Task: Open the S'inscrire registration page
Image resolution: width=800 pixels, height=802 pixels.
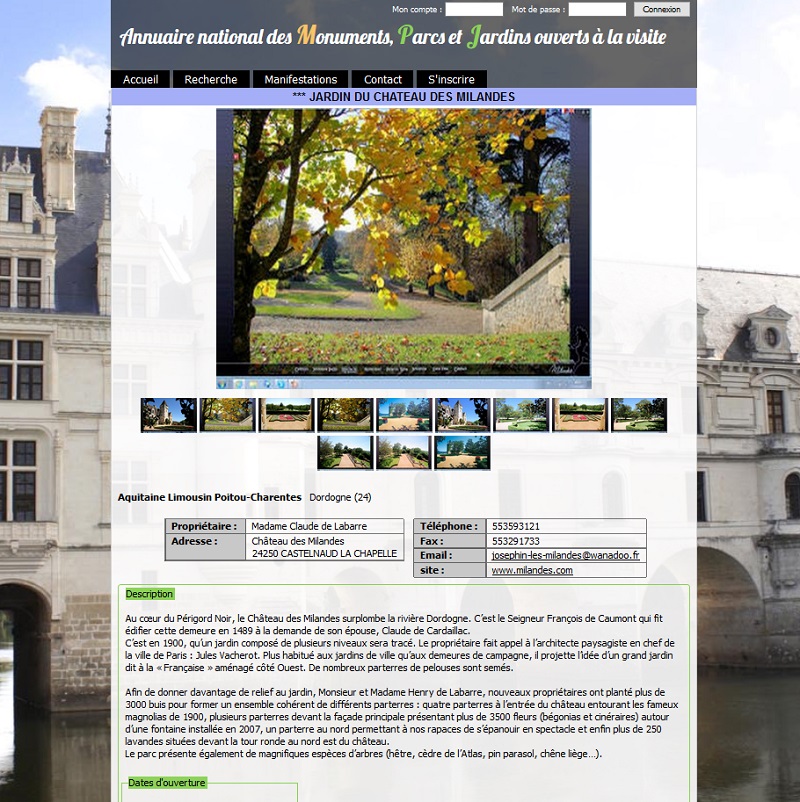Action: point(451,79)
